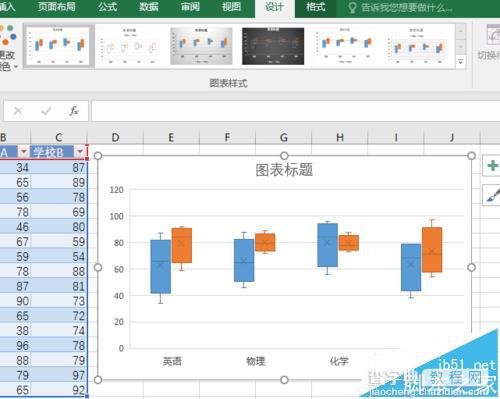This screenshot has height=399, width=500.
Task: Click inside the formula bar
Action: (x=295, y=111)
